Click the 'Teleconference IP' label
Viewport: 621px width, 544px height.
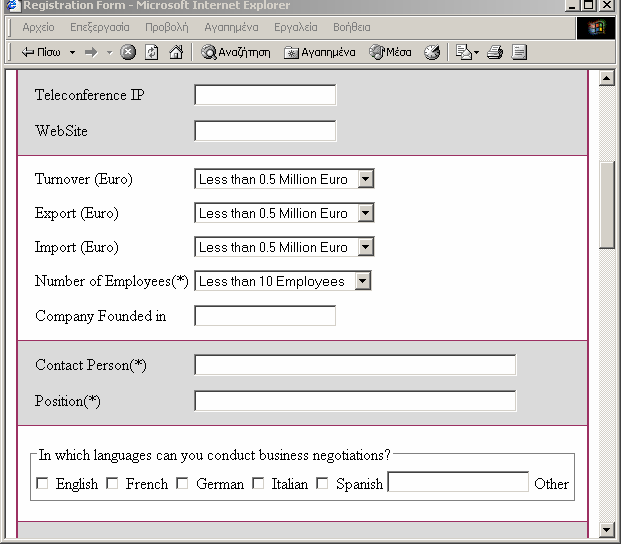click(x=90, y=95)
